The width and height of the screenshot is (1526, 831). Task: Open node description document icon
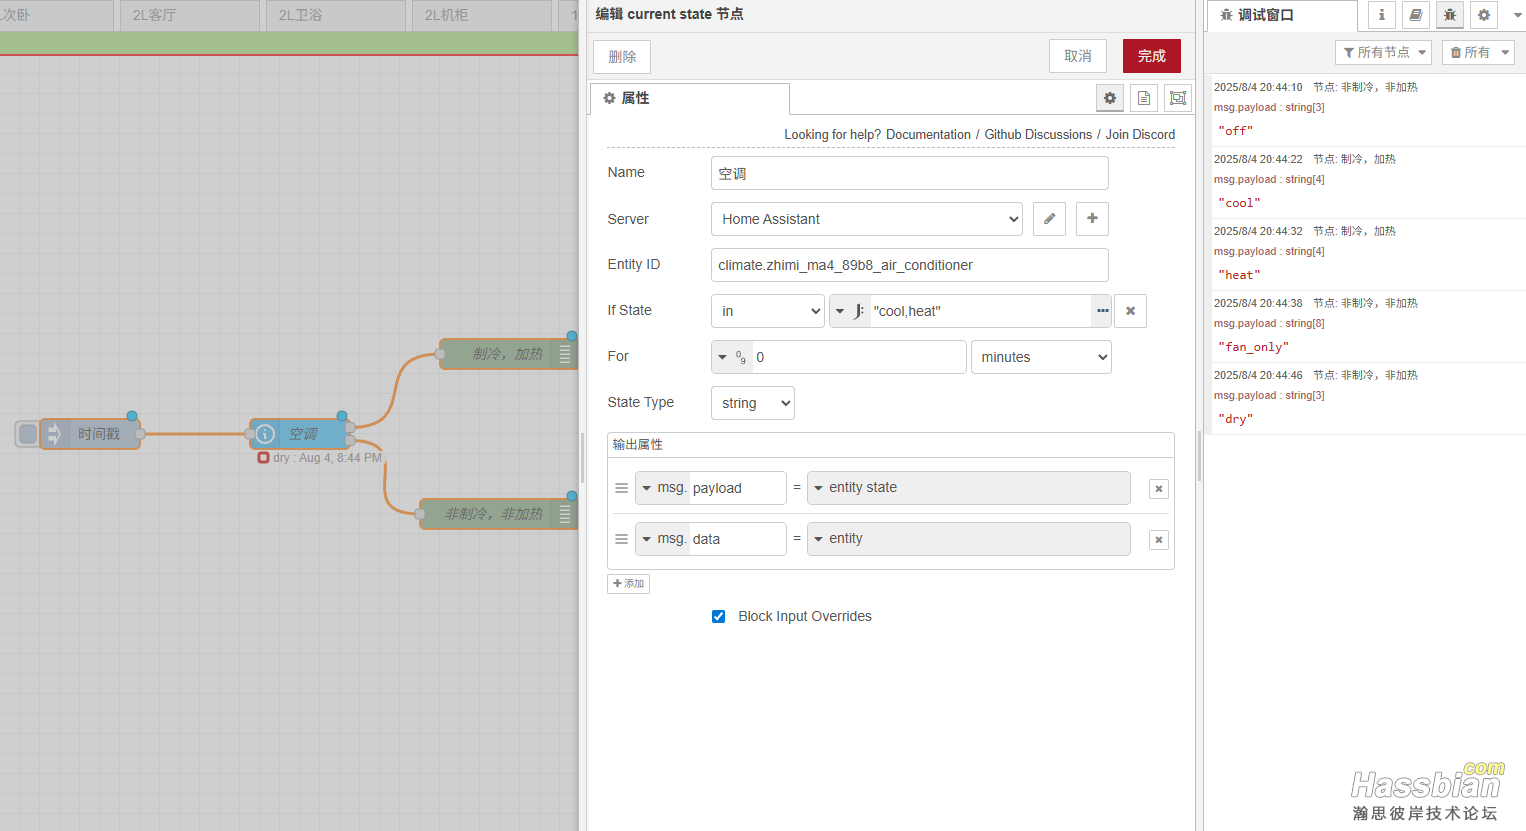tap(1144, 98)
